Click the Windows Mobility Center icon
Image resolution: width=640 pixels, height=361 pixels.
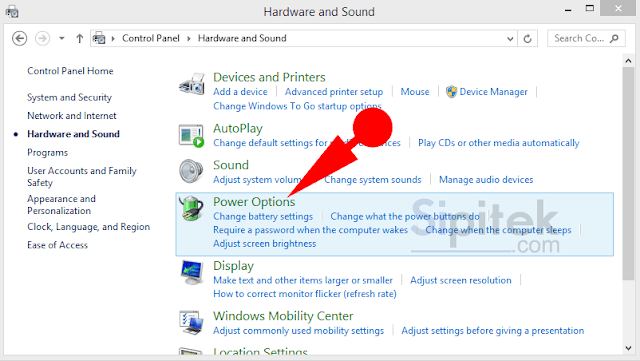pos(191,323)
